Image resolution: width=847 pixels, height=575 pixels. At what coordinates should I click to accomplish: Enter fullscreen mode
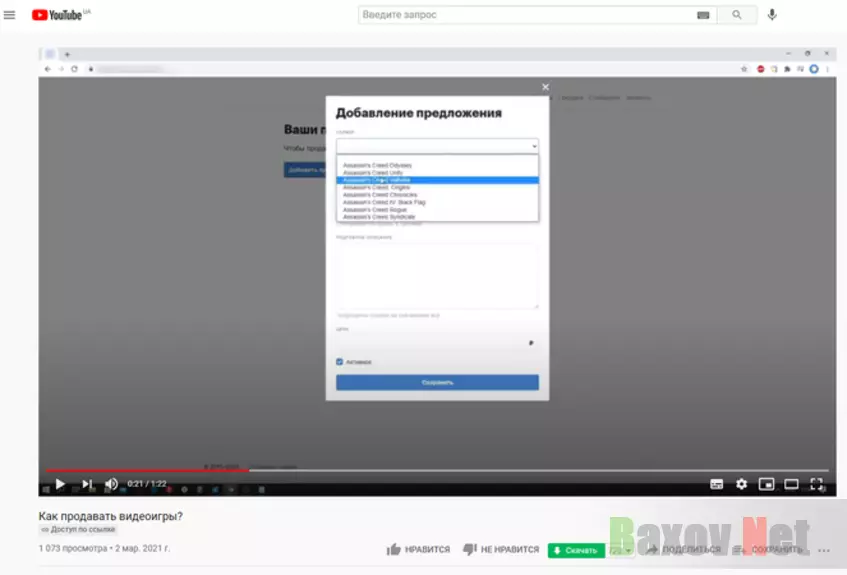coord(816,484)
